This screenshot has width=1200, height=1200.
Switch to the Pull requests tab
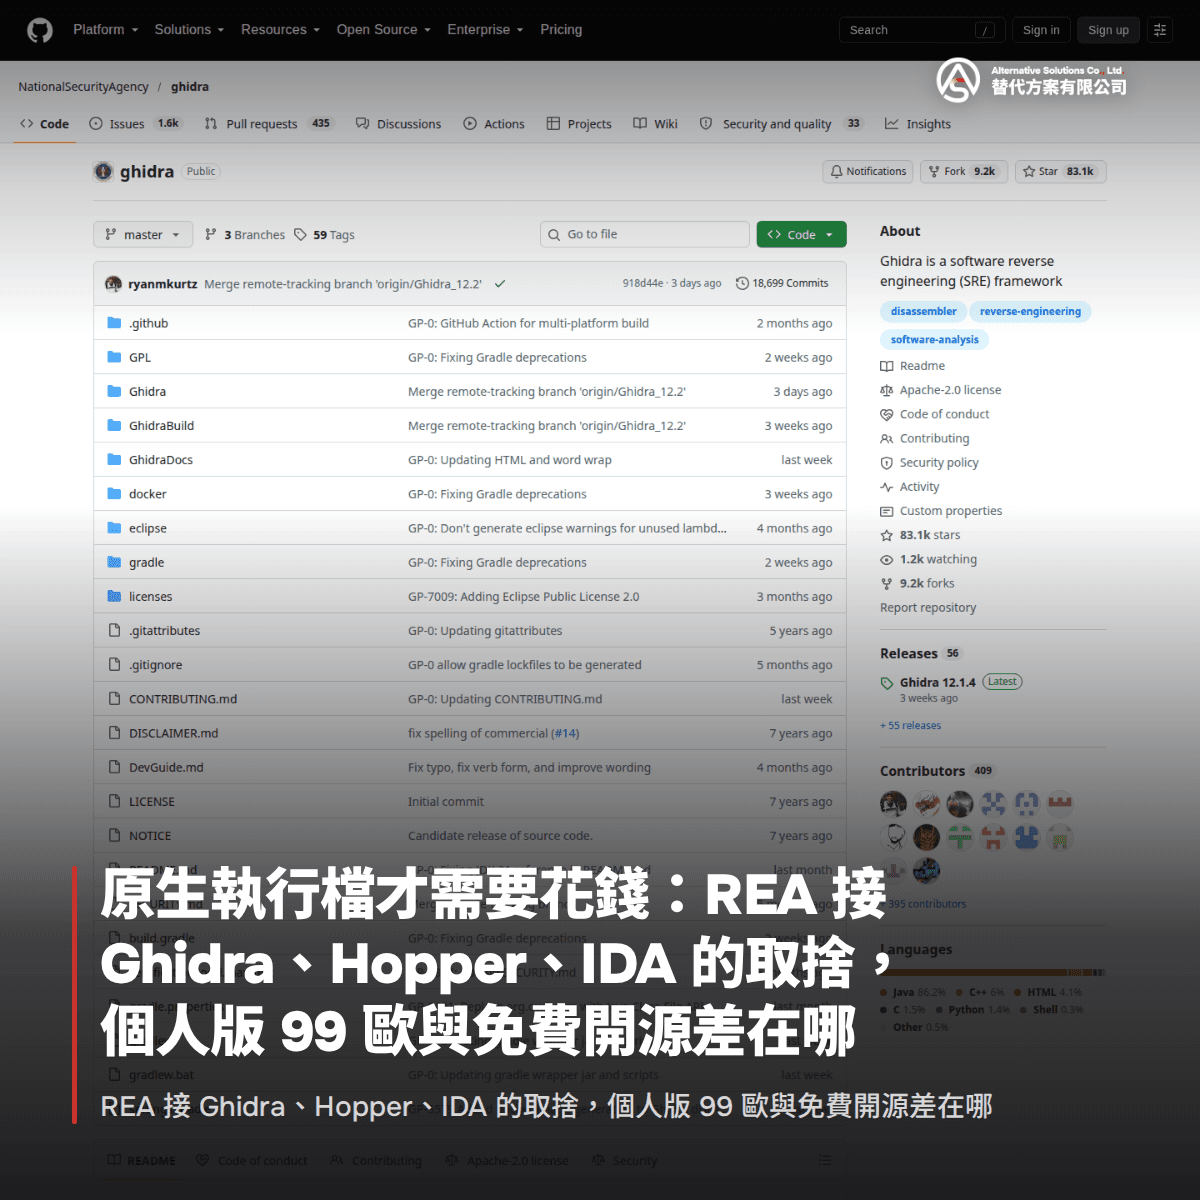pyautogui.click(x=268, y=124)
